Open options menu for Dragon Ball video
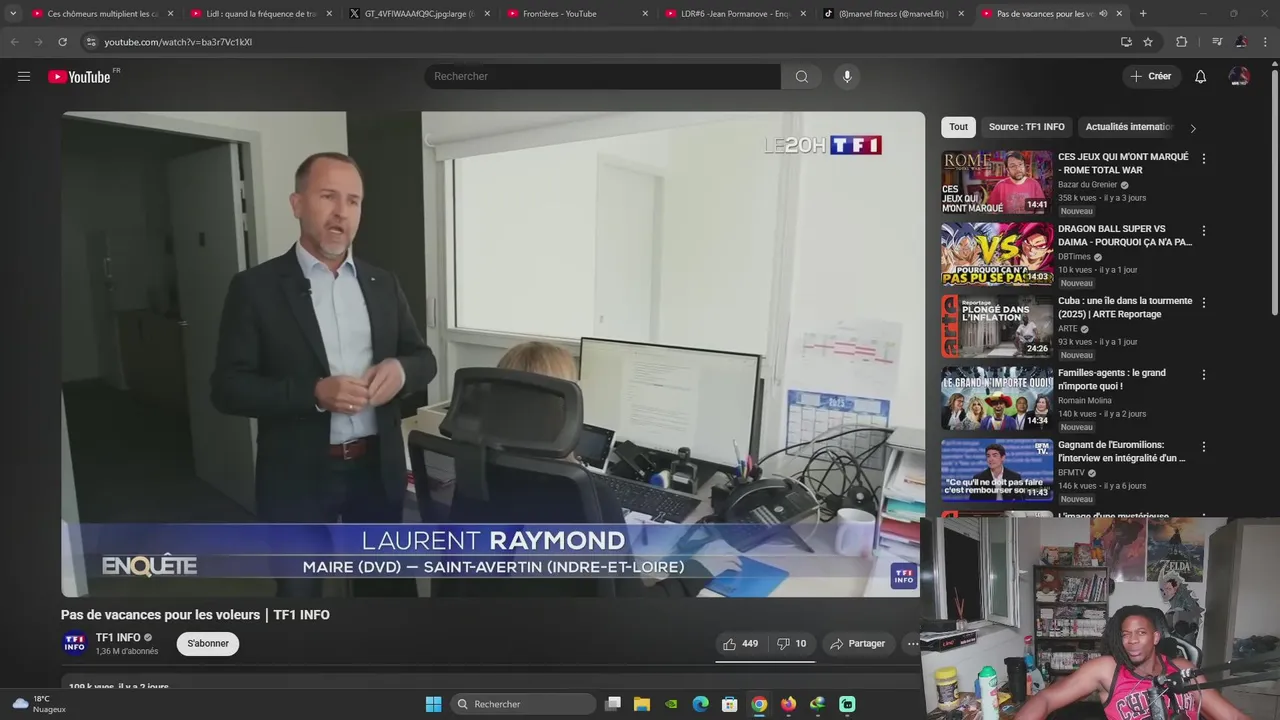The image size is (1280, 720). [1204, 231]
